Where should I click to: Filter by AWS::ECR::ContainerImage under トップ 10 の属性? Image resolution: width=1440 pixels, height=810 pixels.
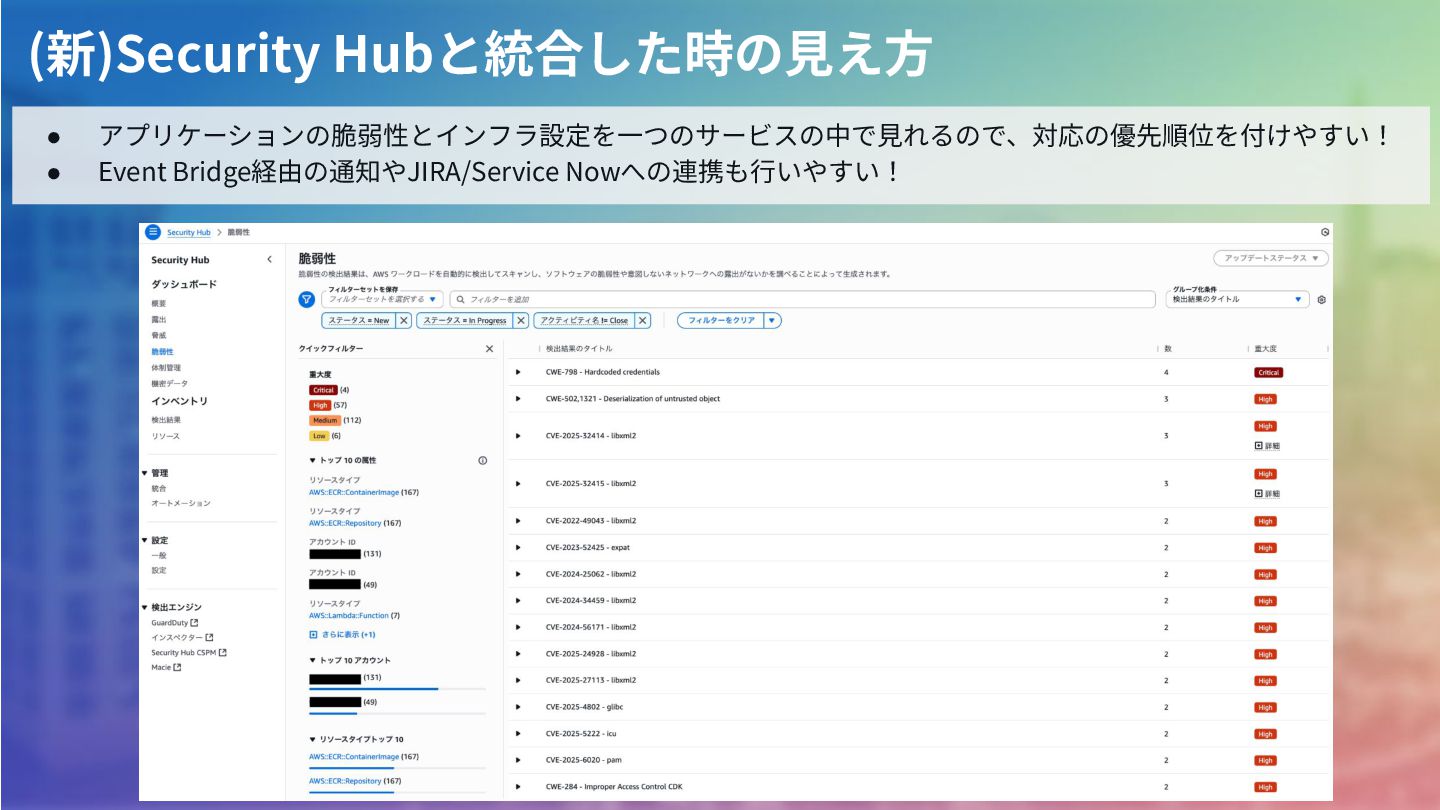(353, 492)
